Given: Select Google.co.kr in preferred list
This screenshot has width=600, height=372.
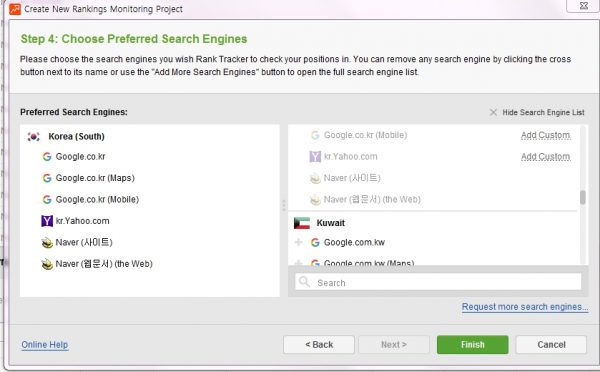Looking at the screenshot, I should pyautogui.click(x=80, y=157).
